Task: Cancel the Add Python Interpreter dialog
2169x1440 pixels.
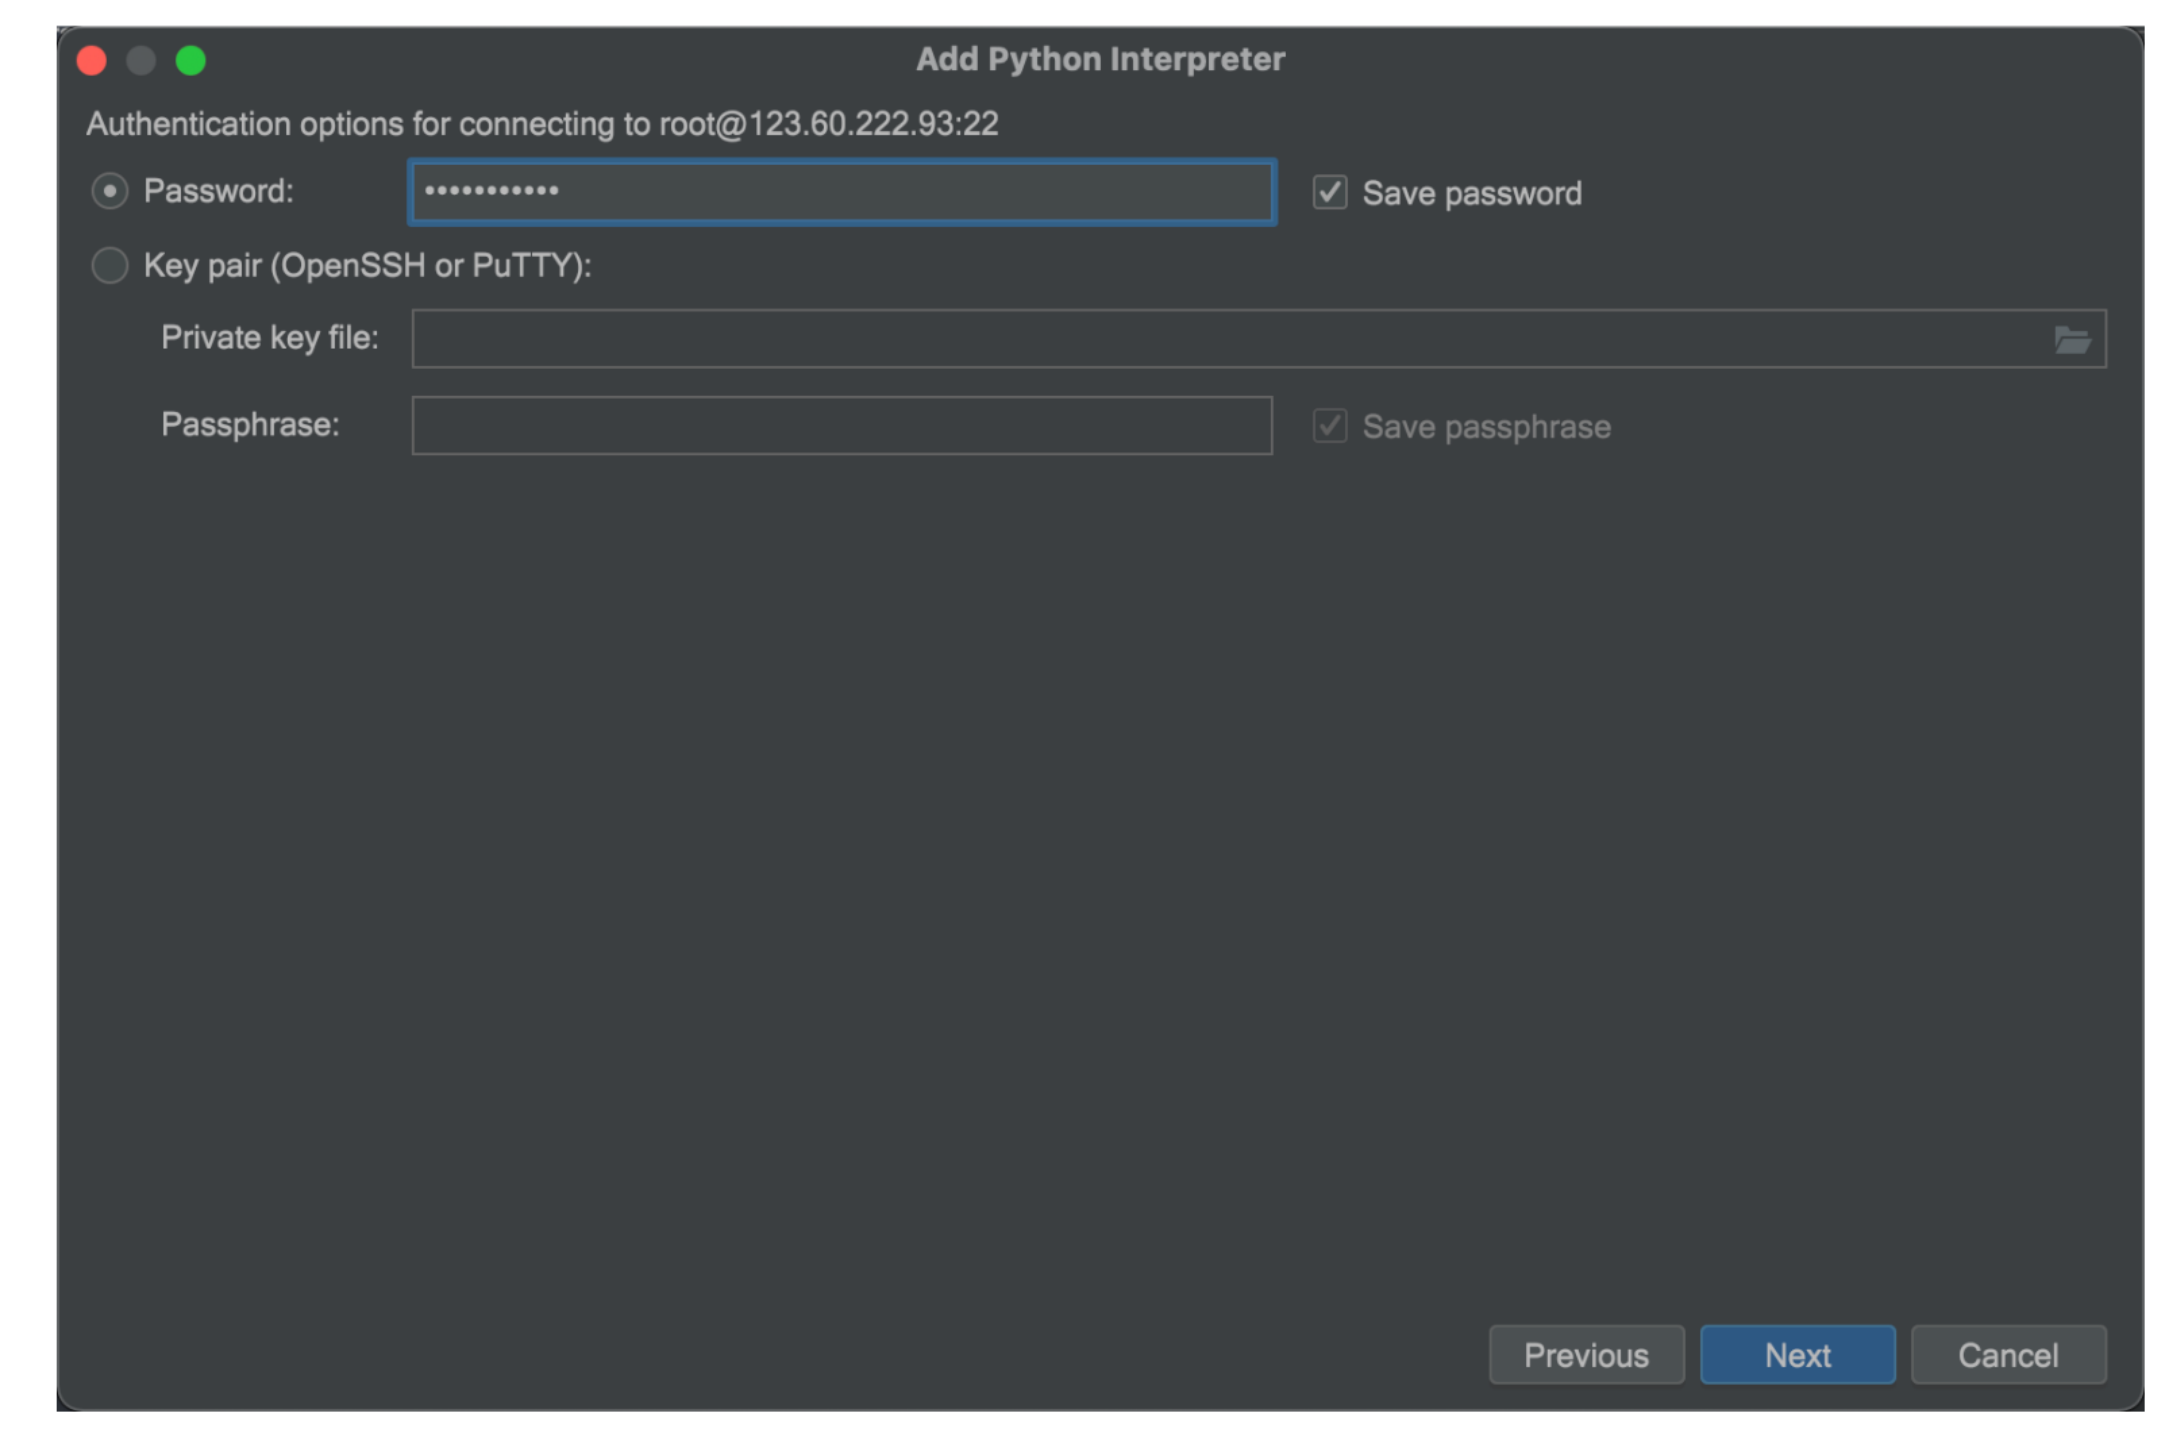Action: coord(2008,1355)
